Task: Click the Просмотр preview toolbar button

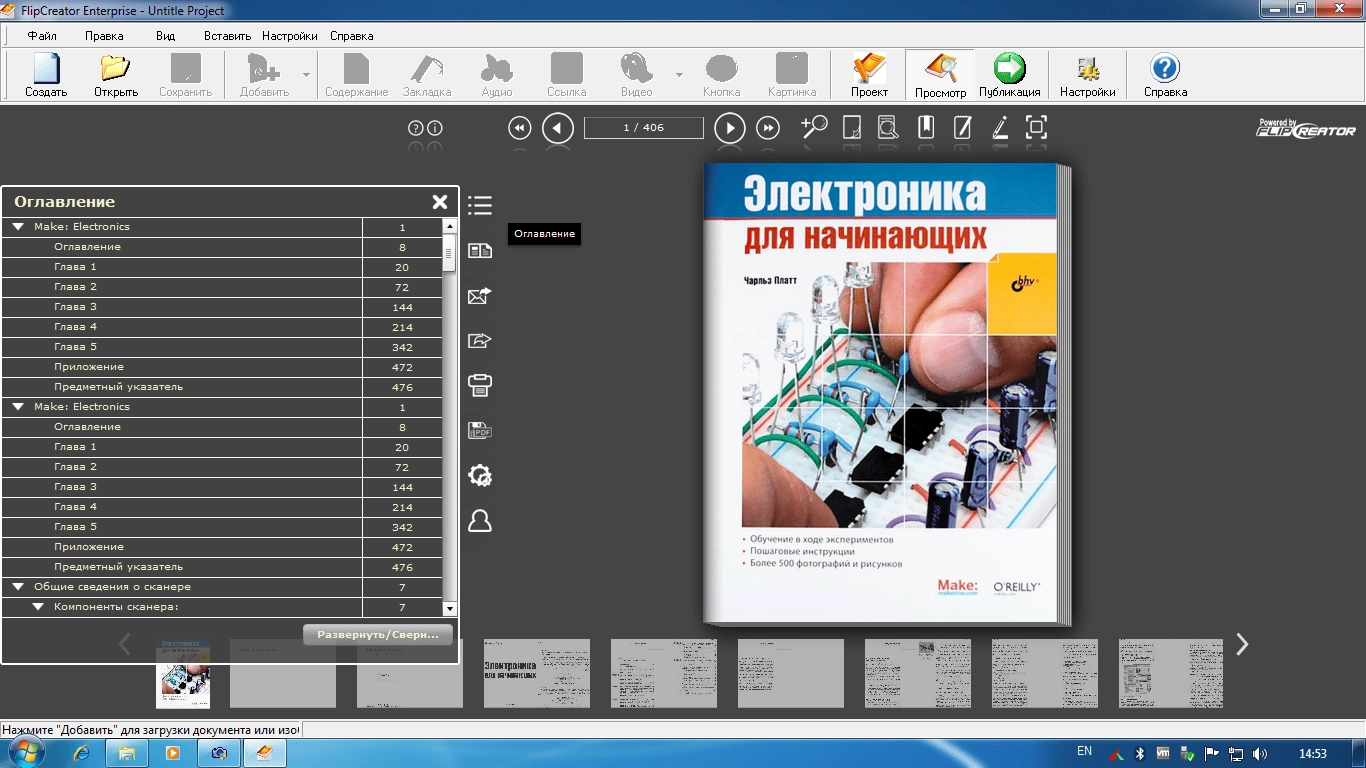Action: pyautogui.click(x=940, y=75)
